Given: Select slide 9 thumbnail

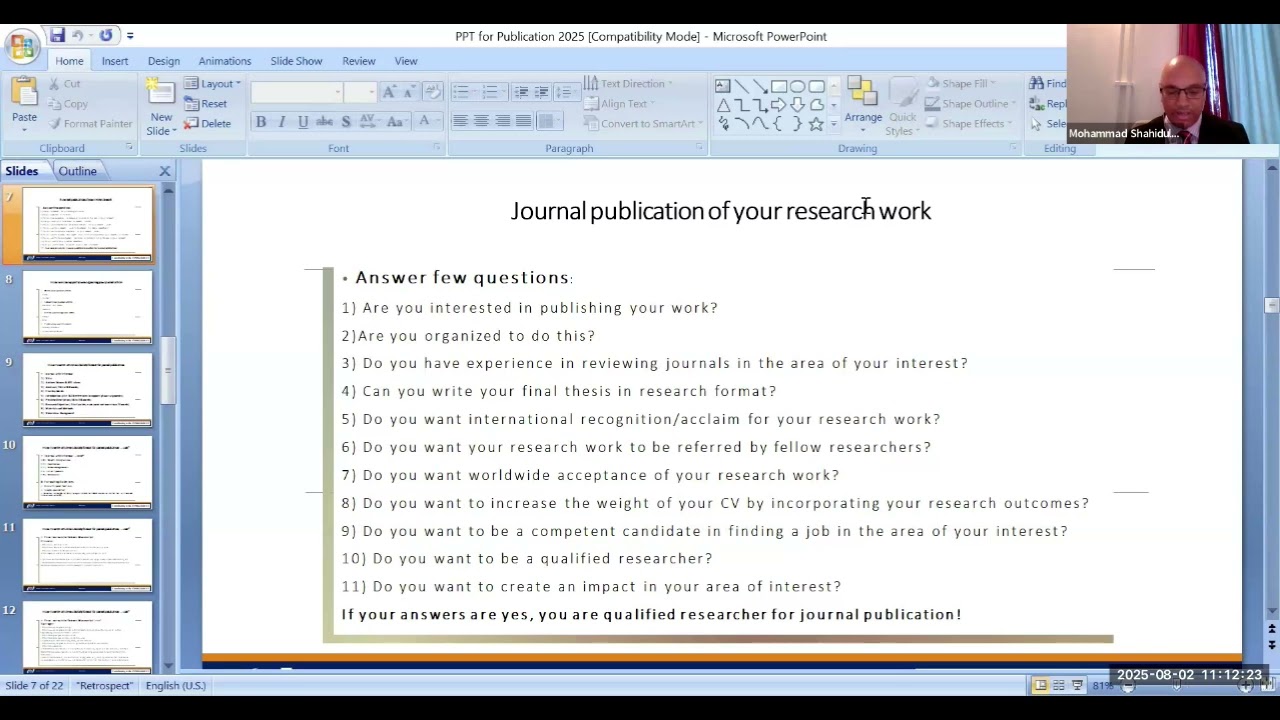Looking at the screenshot, I should [87, 389].
